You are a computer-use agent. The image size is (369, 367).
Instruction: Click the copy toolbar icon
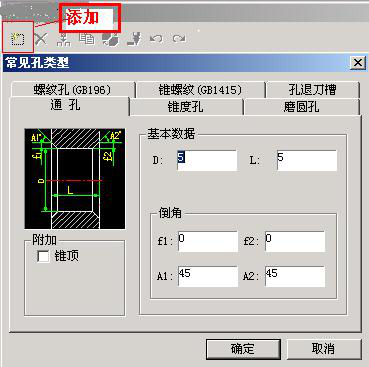pyautogui.click(x=87, y=39)
